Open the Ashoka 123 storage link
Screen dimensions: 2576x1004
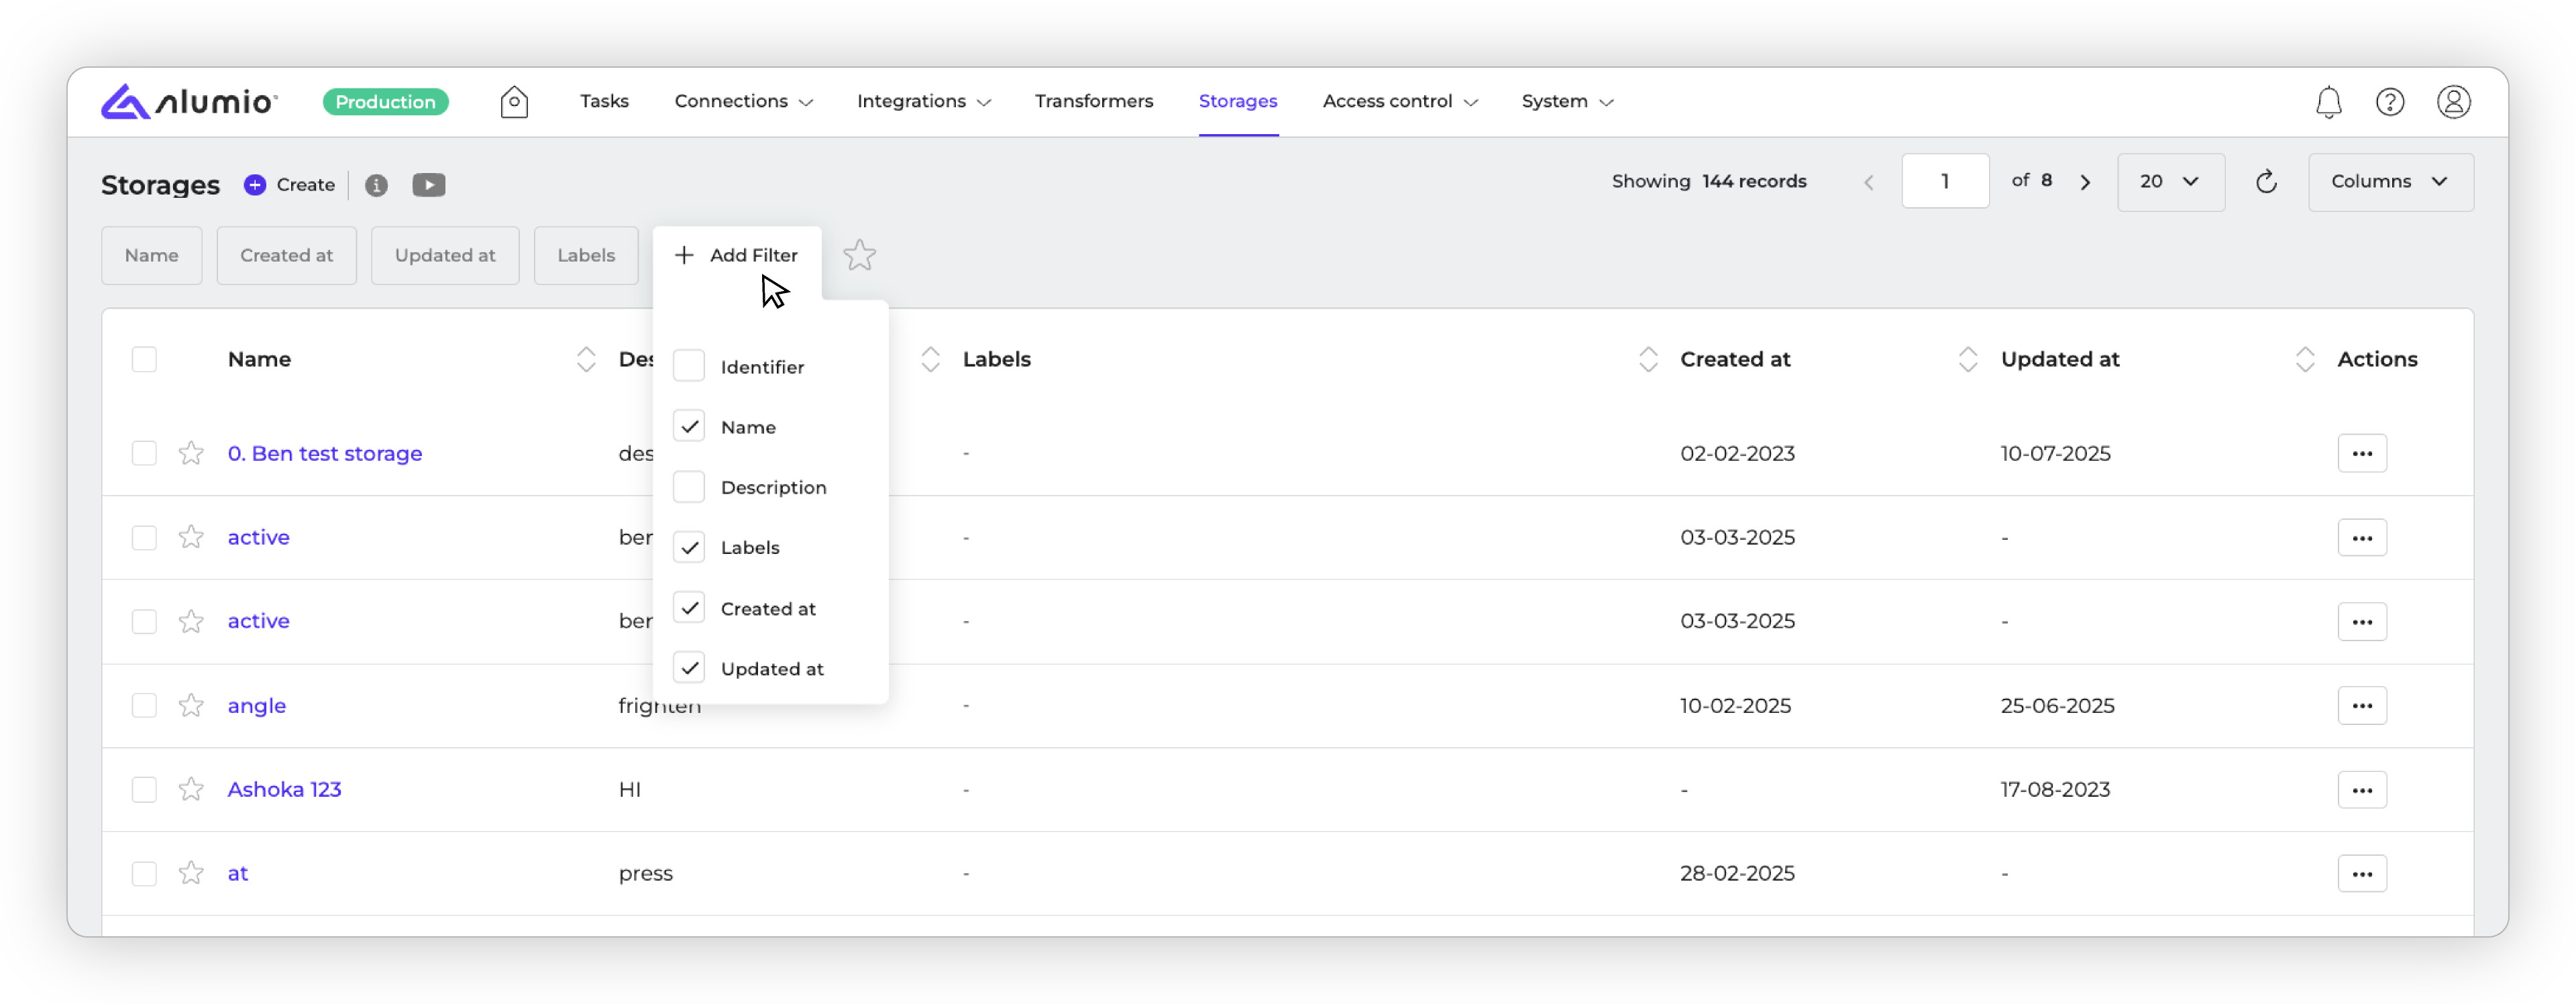[284, 790]
